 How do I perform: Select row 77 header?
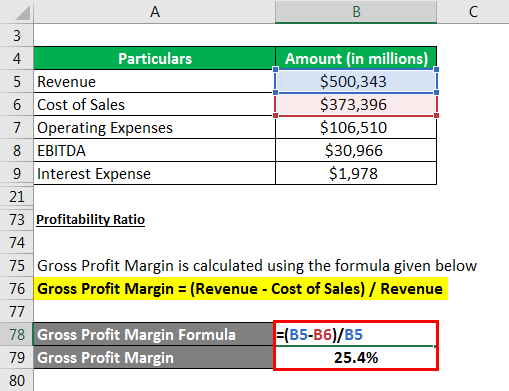(17, 311)
